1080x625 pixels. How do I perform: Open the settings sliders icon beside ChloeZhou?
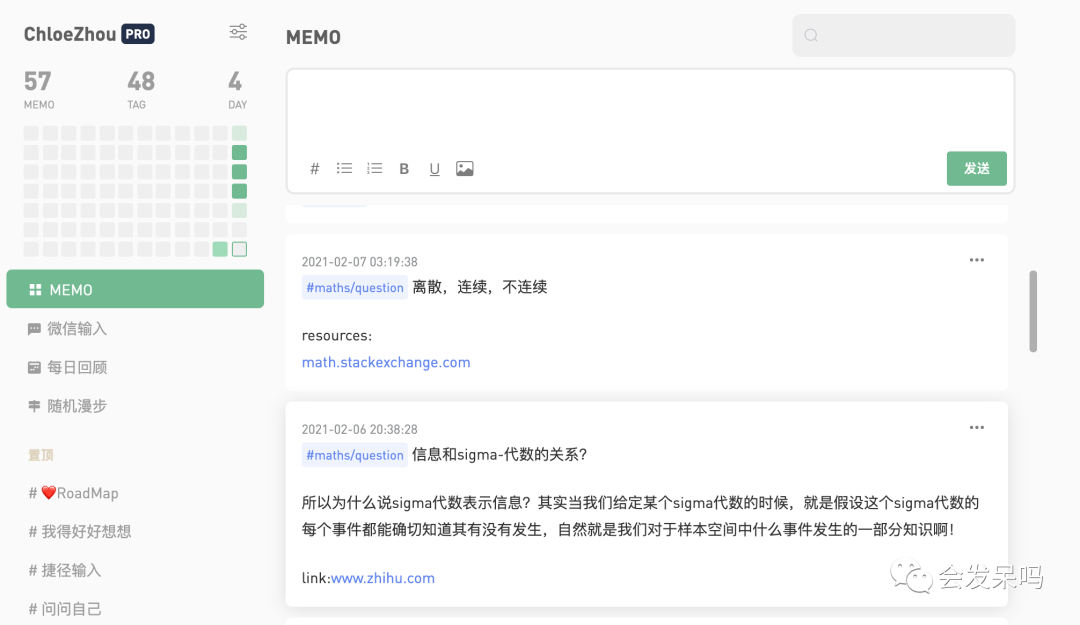238,32
